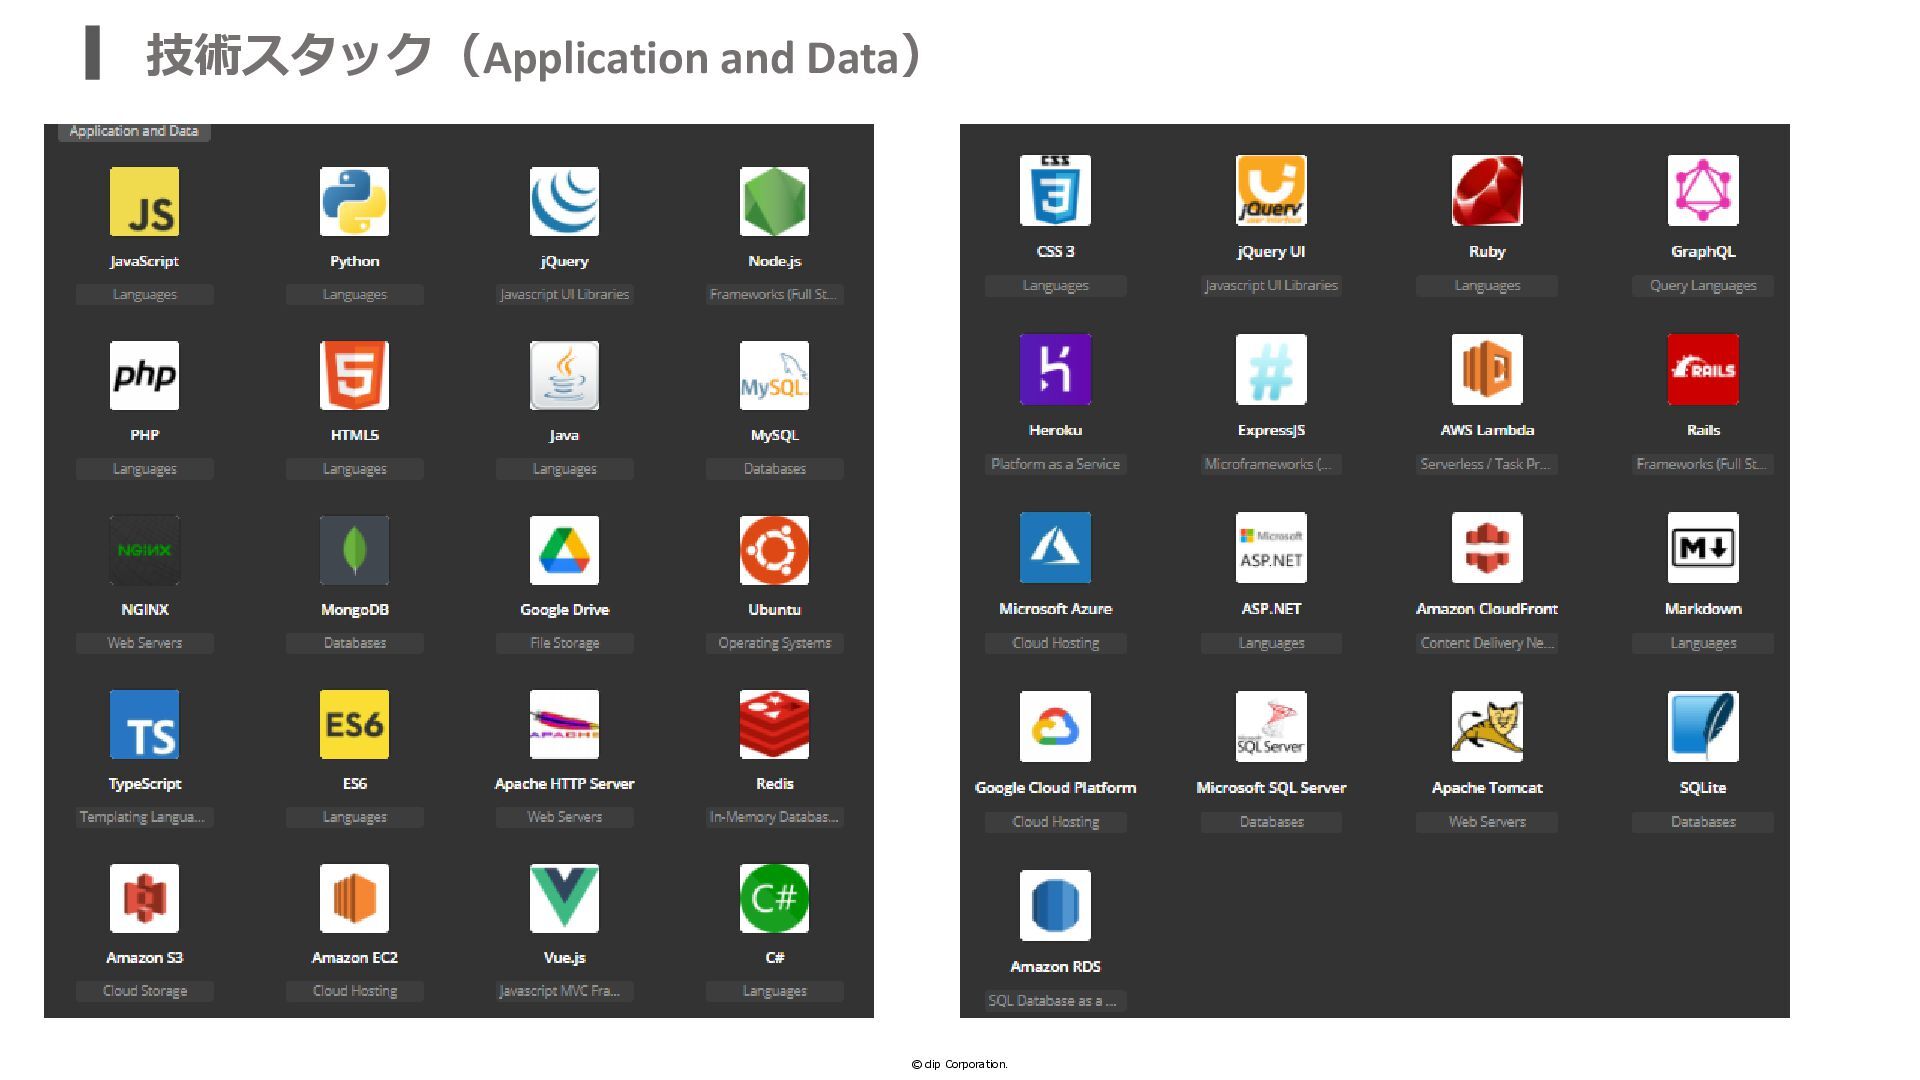Click the Microsoft SQL Server name label
The height and width of the screenshot is (1080, 1920).
pyautogui.click(x=1271, y=787)
